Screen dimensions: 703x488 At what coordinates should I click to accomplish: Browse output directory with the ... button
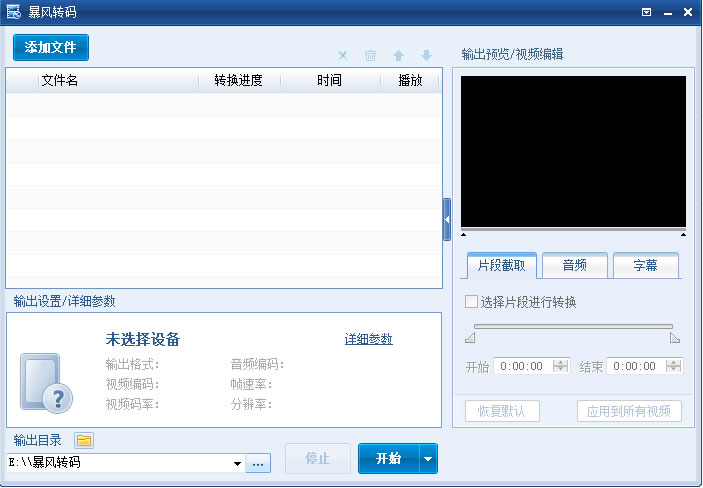coord(258,463)
